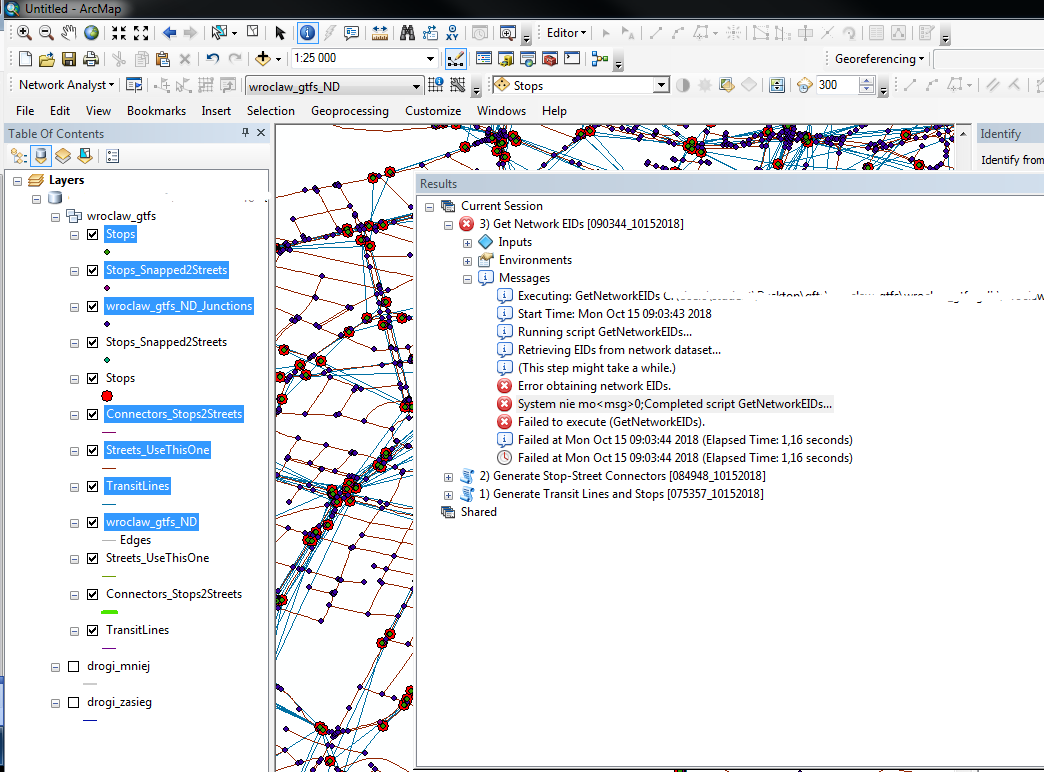This screenshot has width=1044, height=772.
Task: Show Network Analyst window icon
Action: click(x=134, y=85)
